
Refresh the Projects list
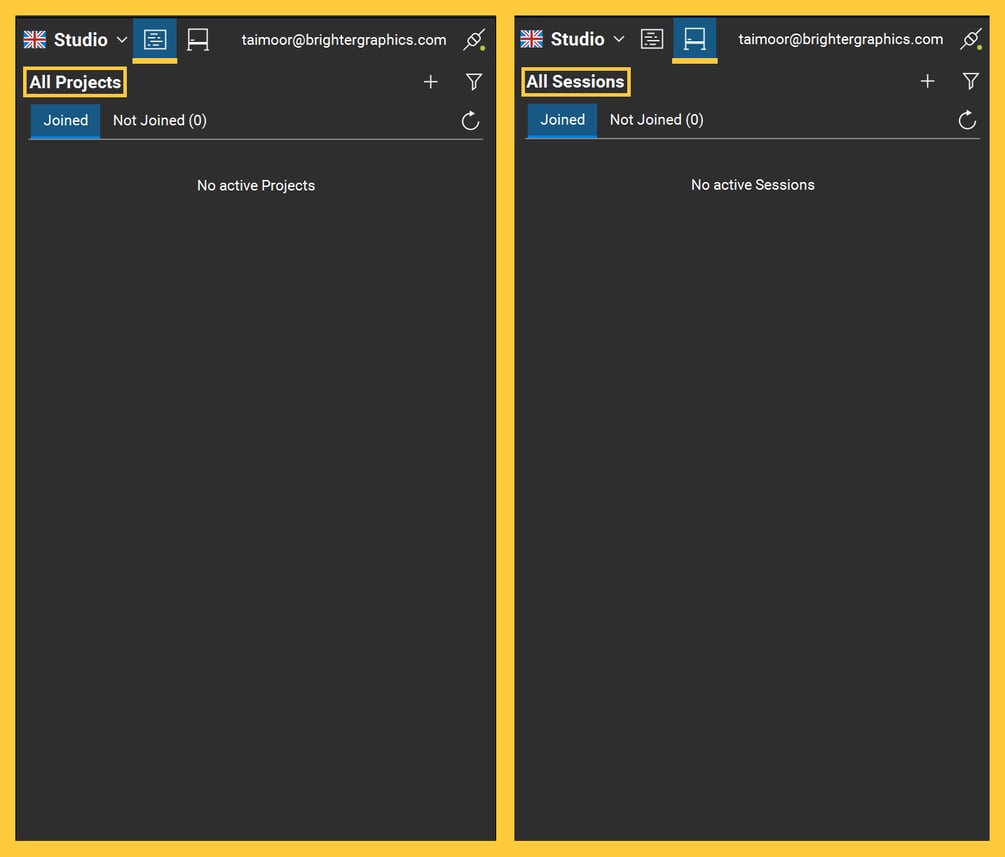tap(470, 120)
